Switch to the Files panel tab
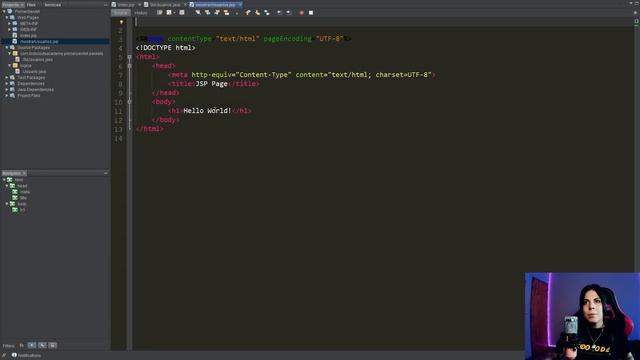The width and height of the screenshot is (640, 360). (31, 4)
